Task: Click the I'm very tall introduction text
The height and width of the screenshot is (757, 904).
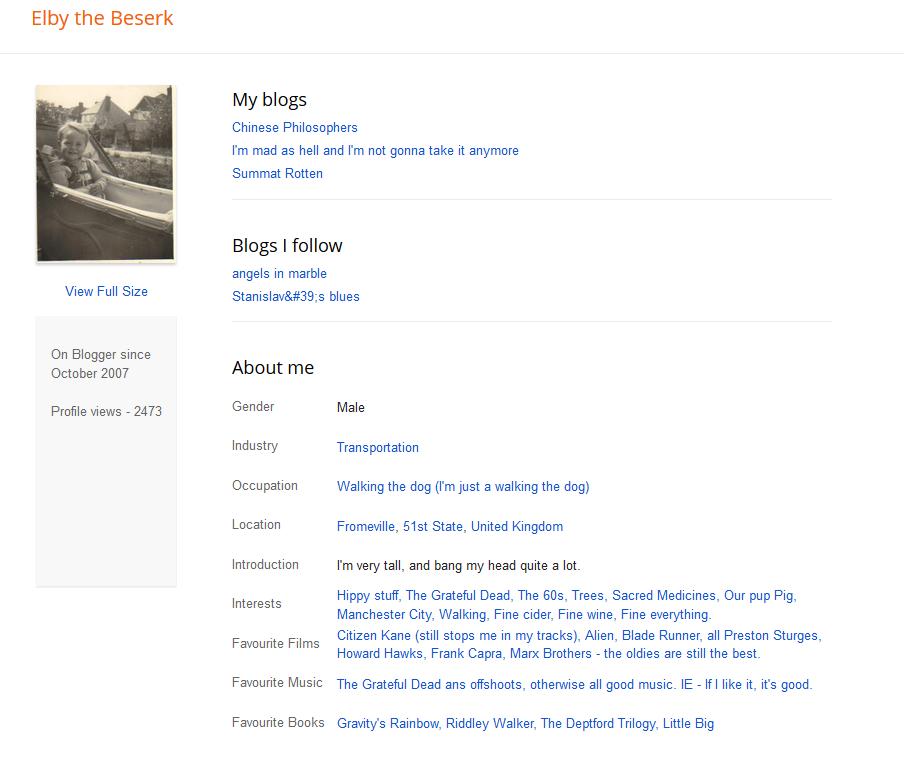Action: [458, 566]
